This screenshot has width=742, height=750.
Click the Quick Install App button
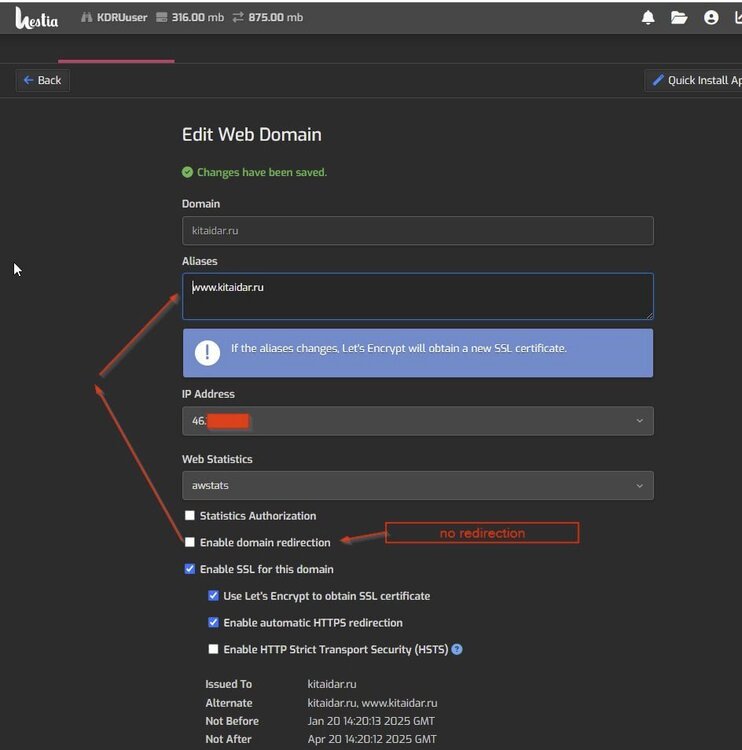[696, 80]
